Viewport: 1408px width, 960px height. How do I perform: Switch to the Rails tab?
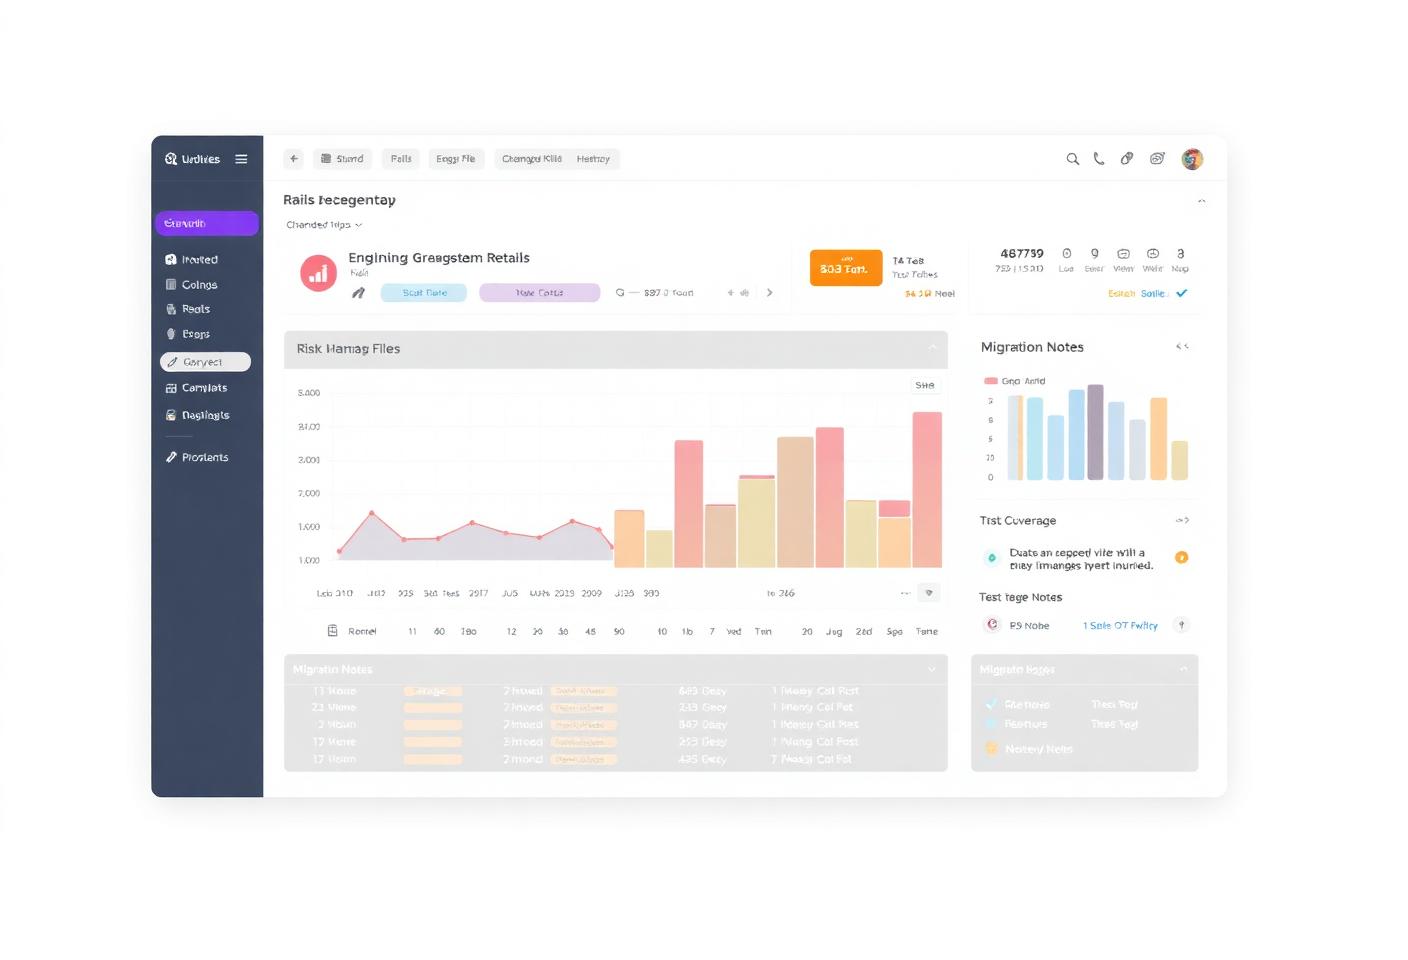point(401,159)
